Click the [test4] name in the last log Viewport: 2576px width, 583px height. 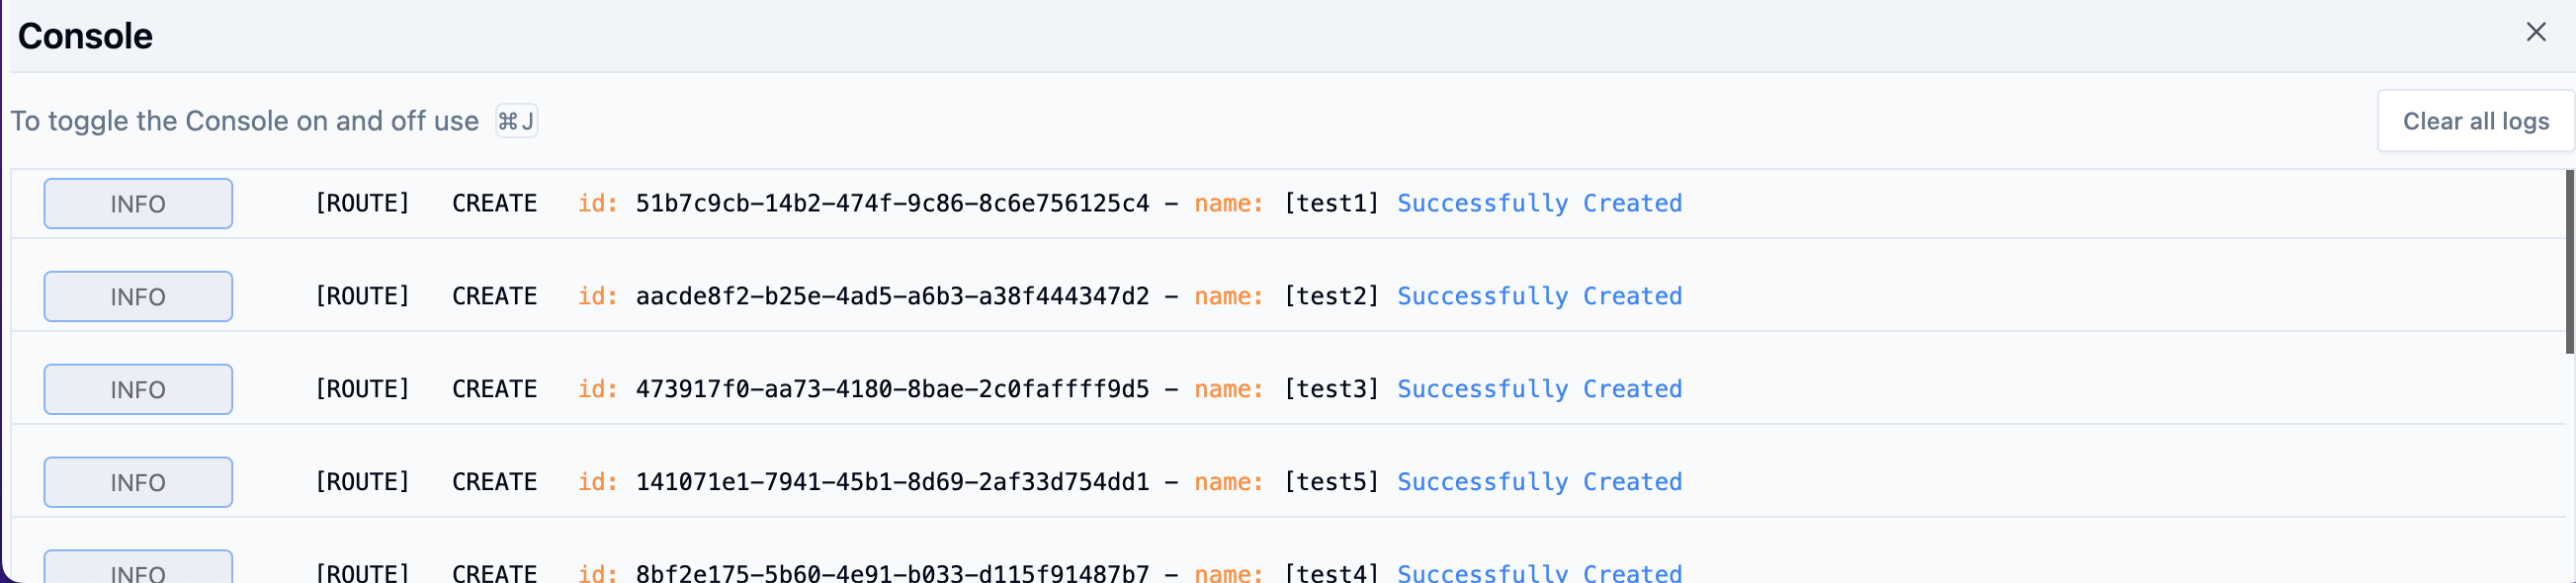(1331, 573)
